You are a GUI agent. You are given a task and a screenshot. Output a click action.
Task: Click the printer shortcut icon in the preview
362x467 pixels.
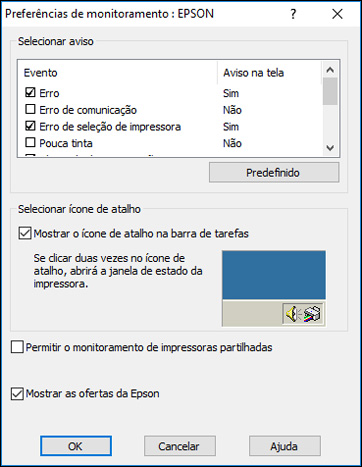pyautogui.click(x=312, y=314)
